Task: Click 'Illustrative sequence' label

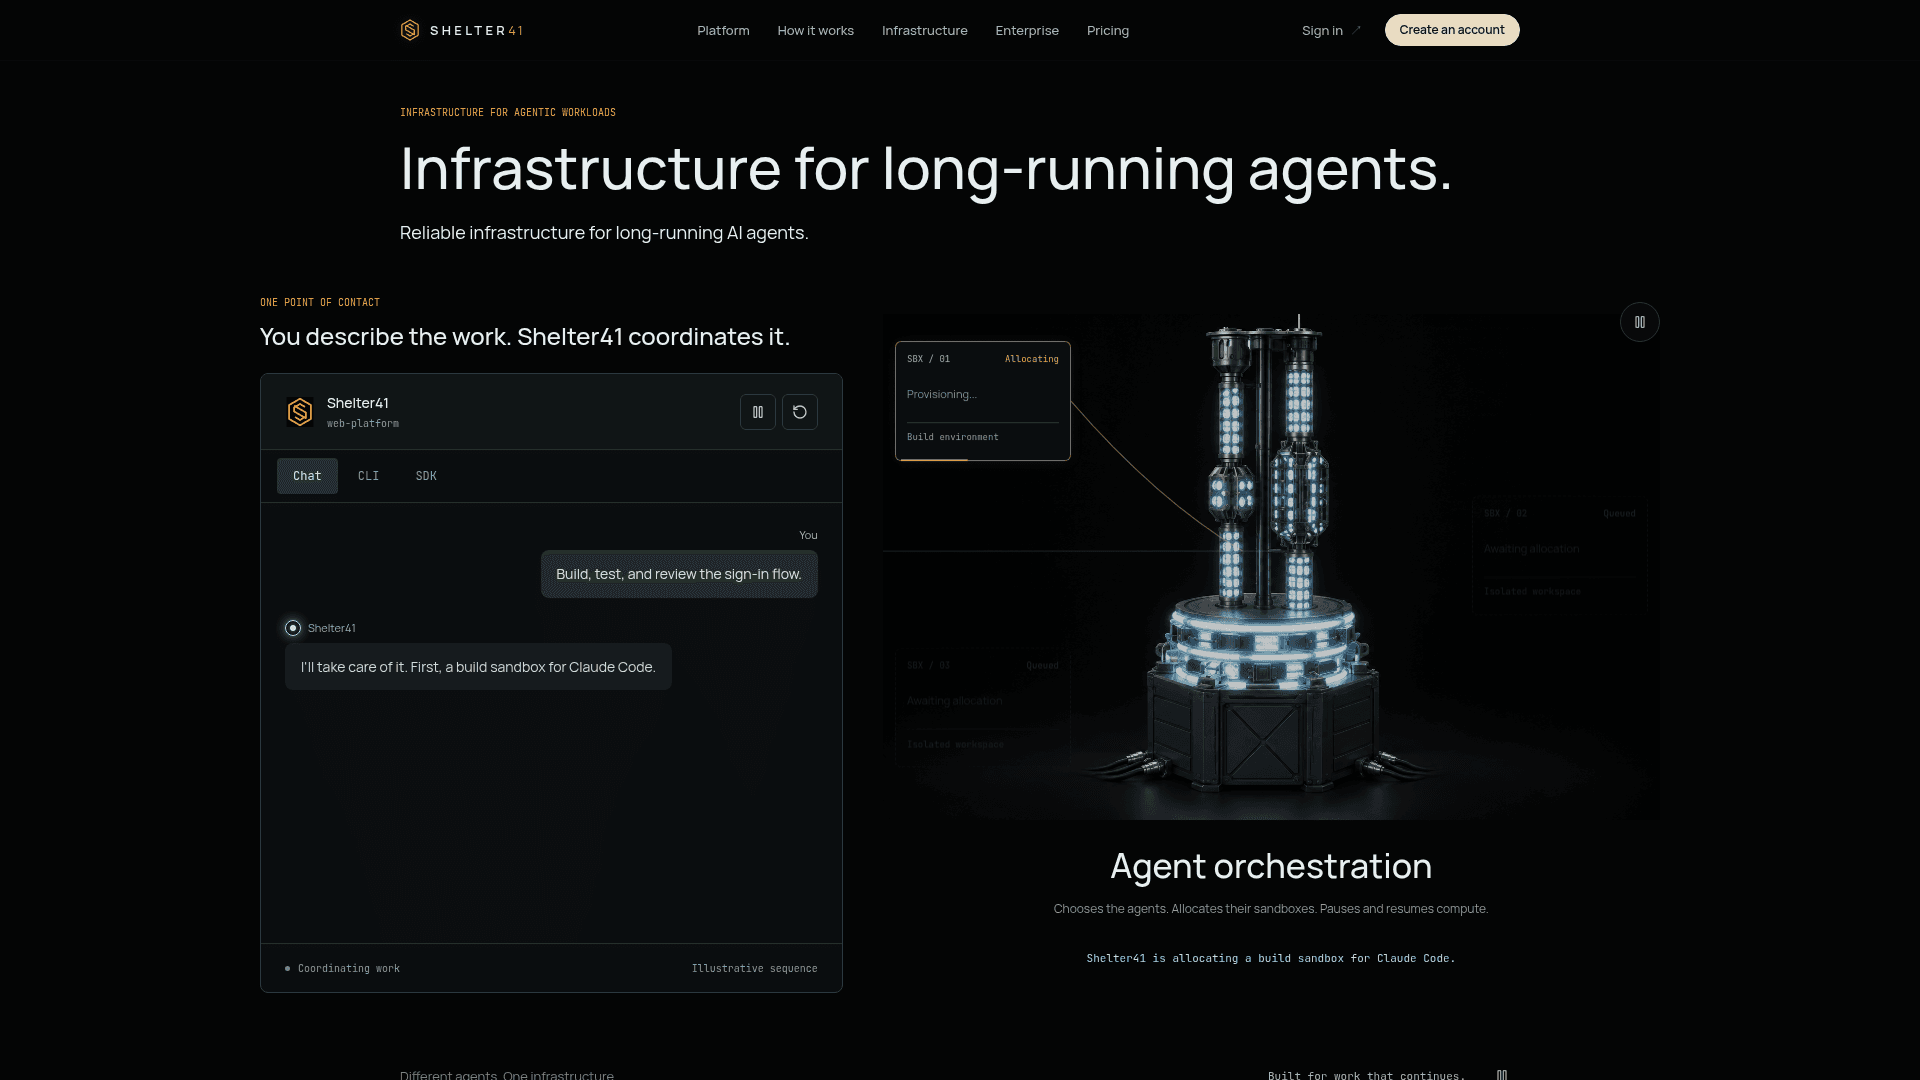Action: point(755,968)
